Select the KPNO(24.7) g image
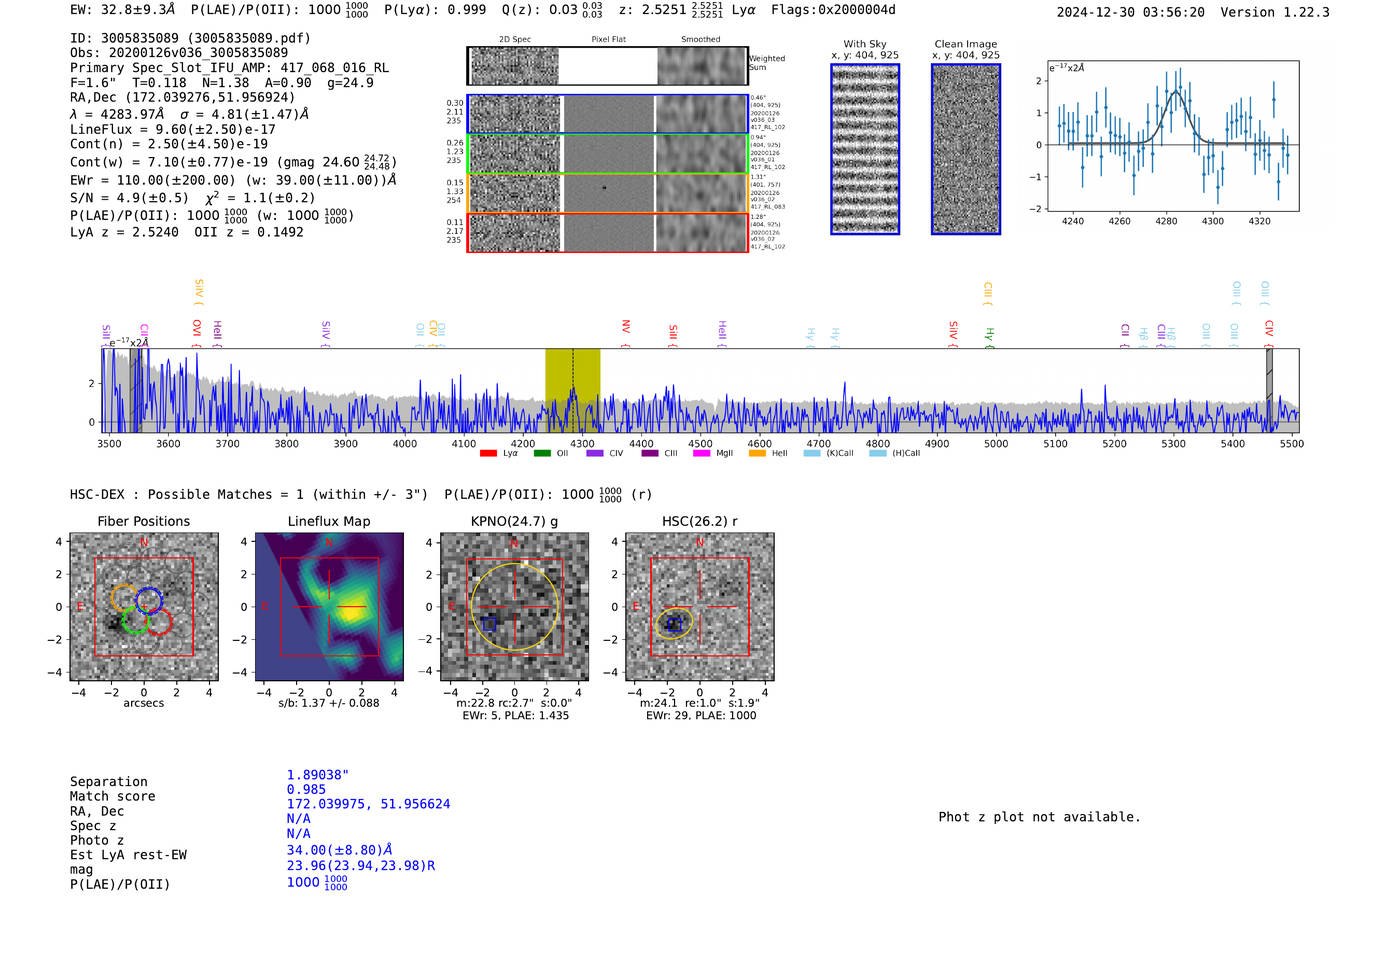1400x953 pixels. (x=514, y=607)
